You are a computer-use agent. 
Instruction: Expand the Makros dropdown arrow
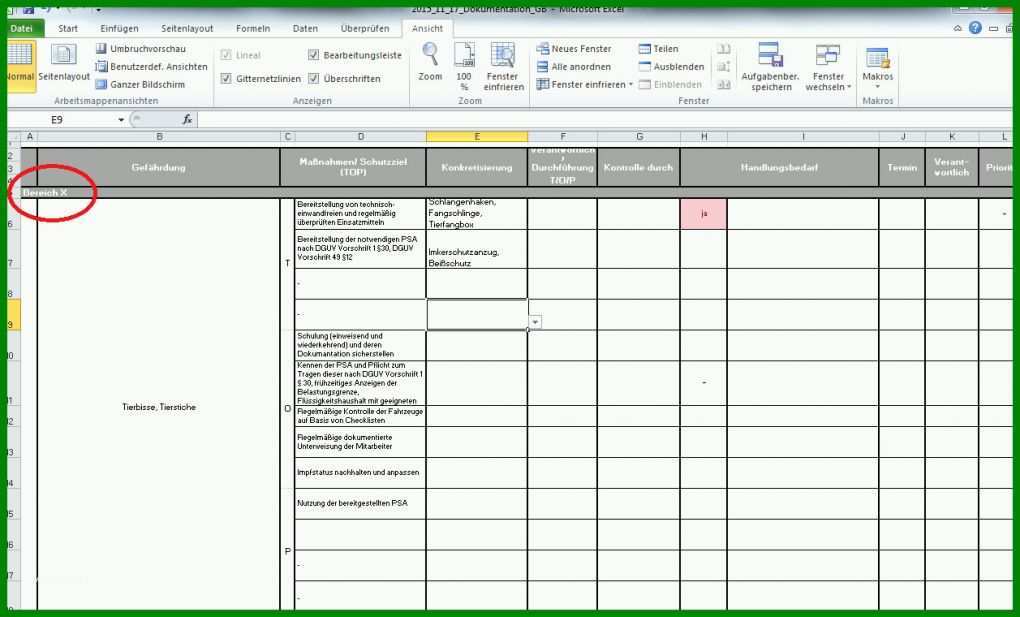tap(878, 87)
